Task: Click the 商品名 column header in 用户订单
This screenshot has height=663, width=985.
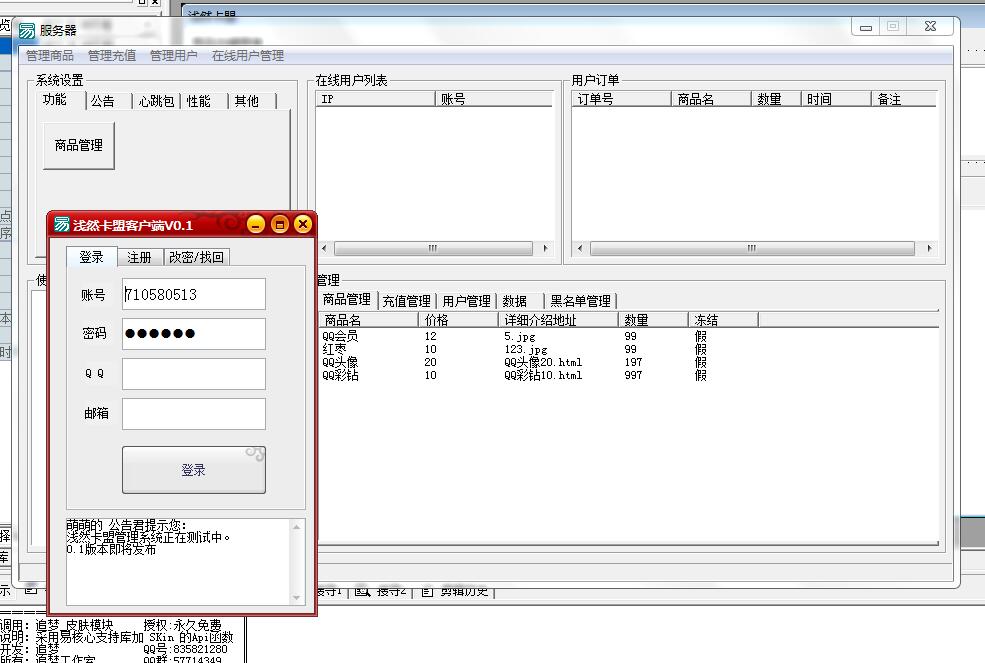Action: pyautogui.click(x=711, y=99)
